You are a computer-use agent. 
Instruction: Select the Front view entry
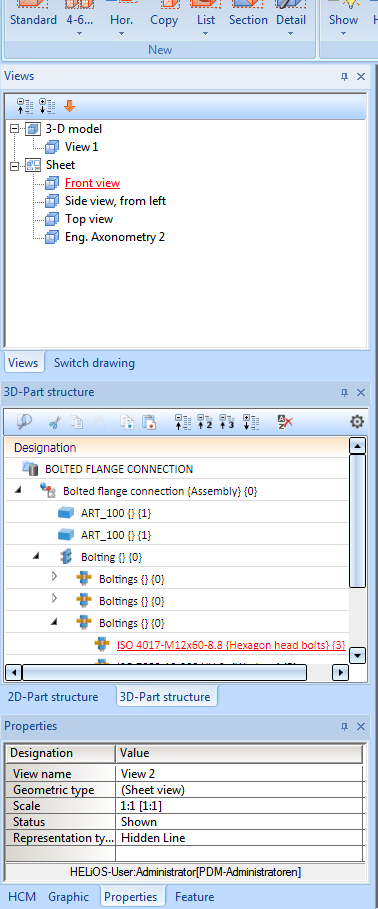[92, 183]
